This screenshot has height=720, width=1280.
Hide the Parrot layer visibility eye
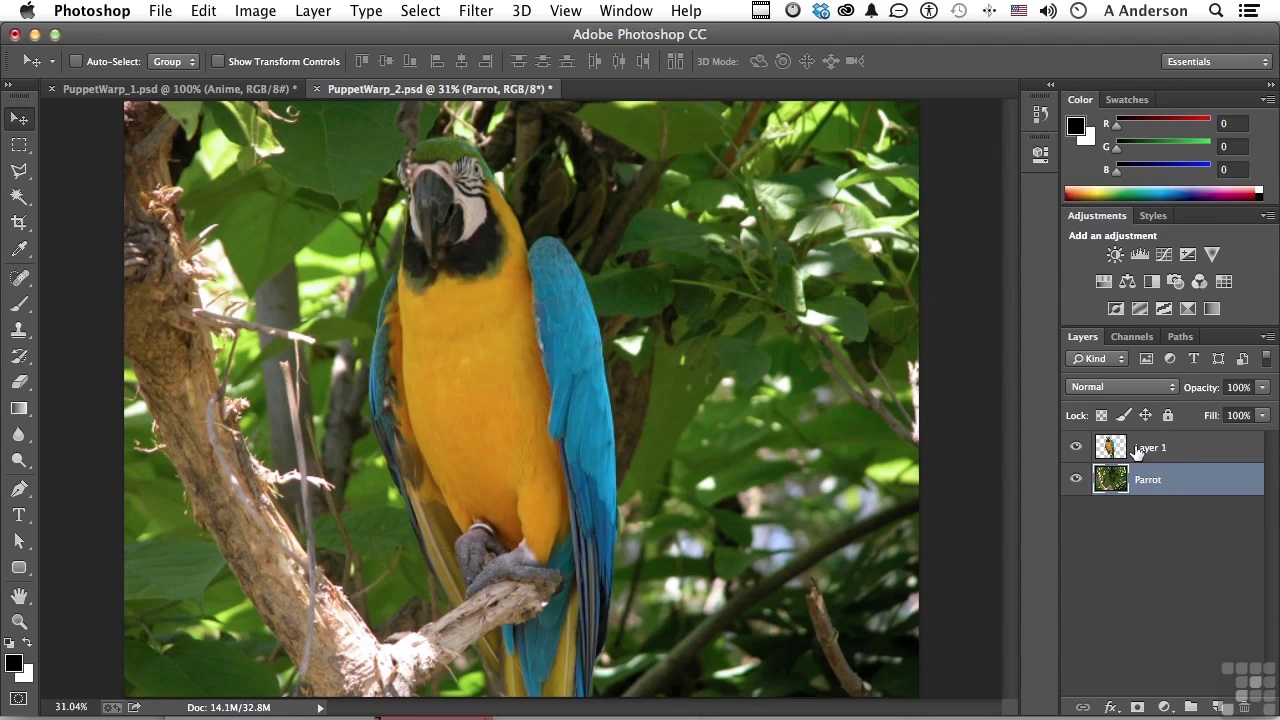click(x=1076, y=479)
